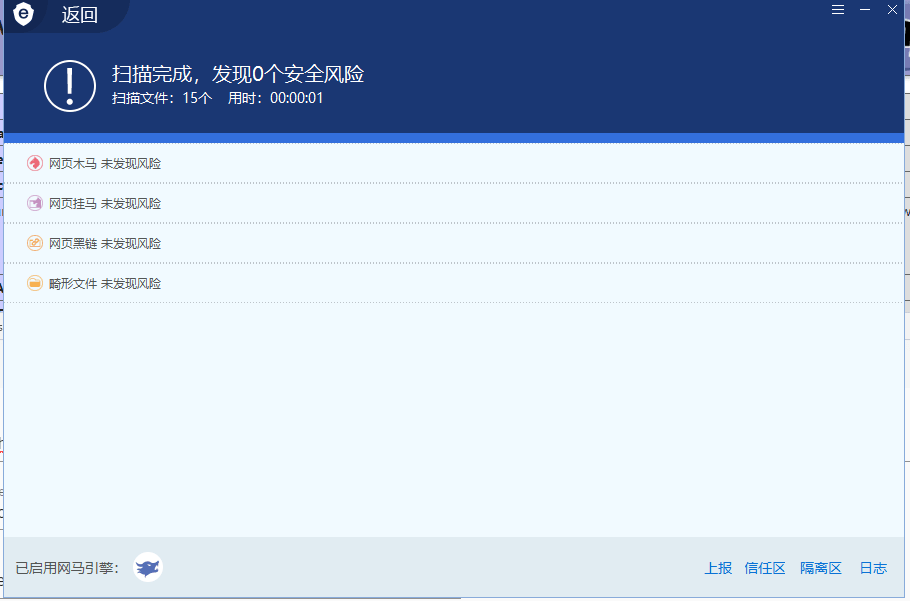The width and height of the screenshot is (910, 601).
Task: Click the shield logo icon
Action: (x=23, y=15)
